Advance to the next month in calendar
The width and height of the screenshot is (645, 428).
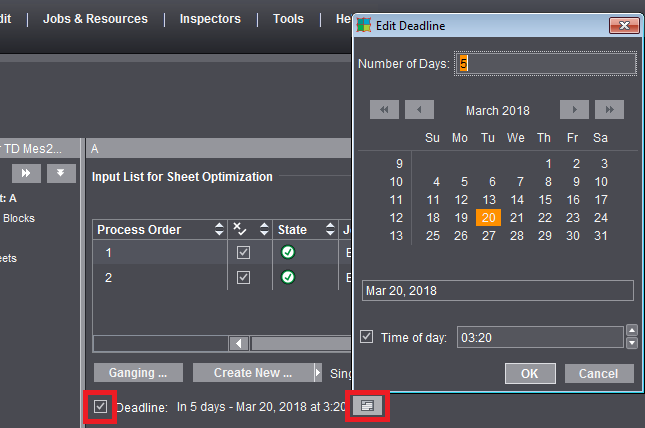574,110
